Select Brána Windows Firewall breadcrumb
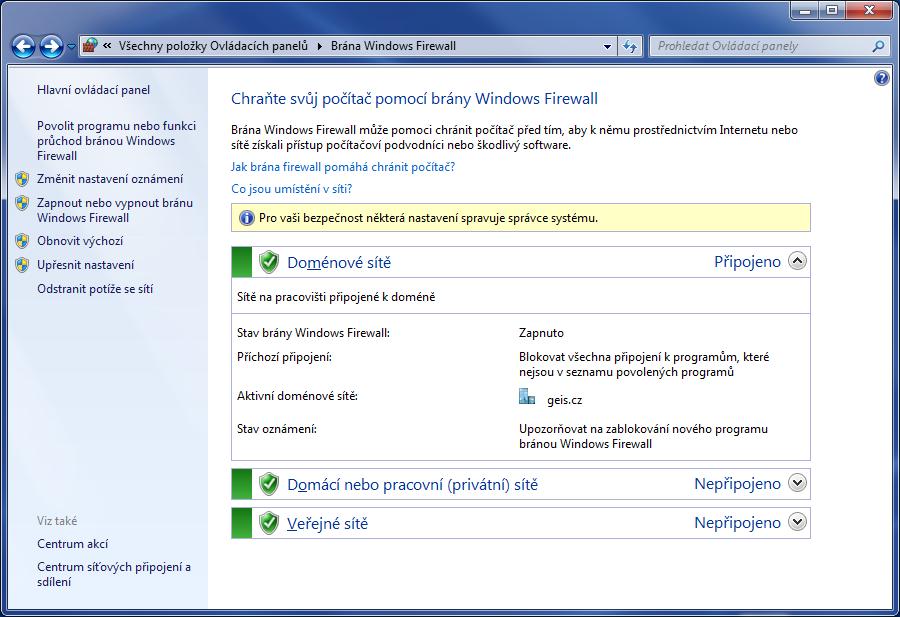The height and width of the screenshot is (617, 900). coord(393,46)
